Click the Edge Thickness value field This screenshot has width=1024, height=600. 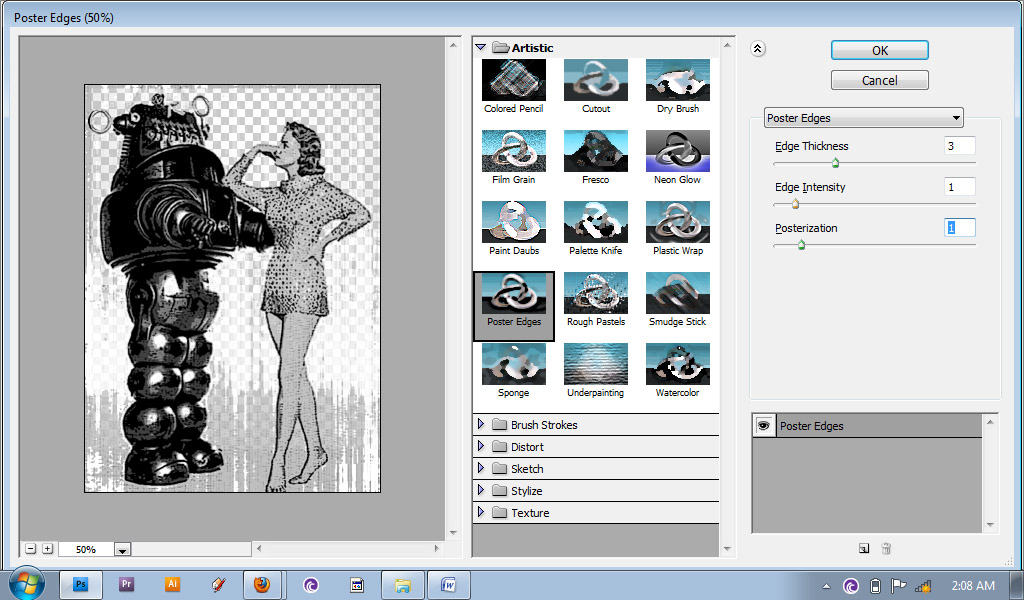(x=959, y=146)
